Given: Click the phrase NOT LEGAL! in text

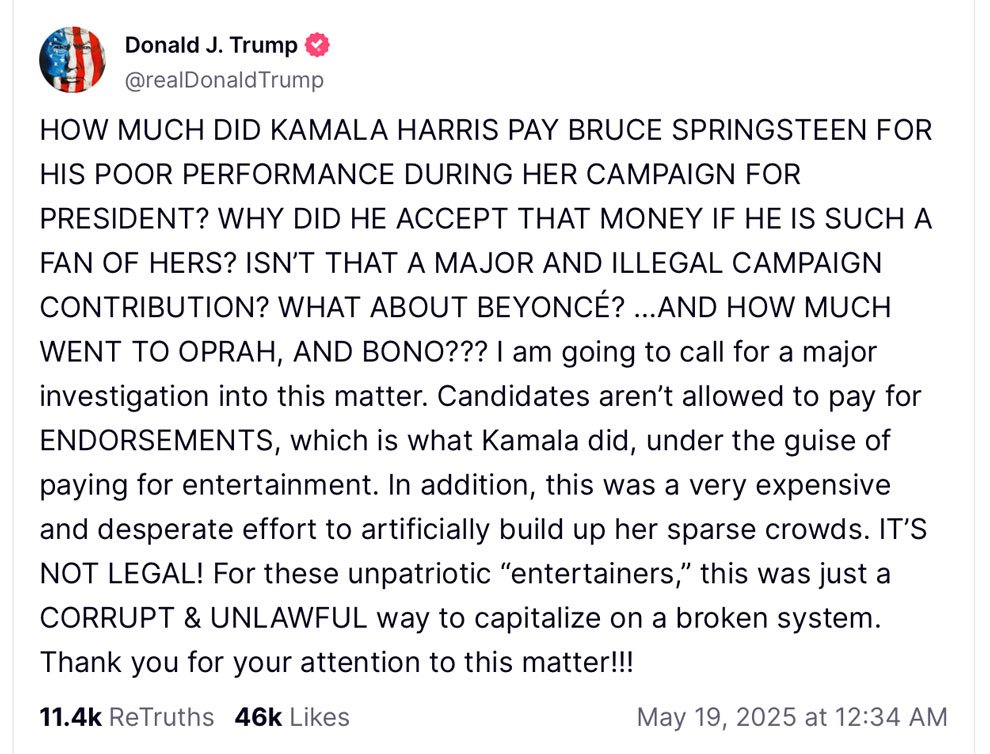Looking at the screenshot, I should point(121,574).
